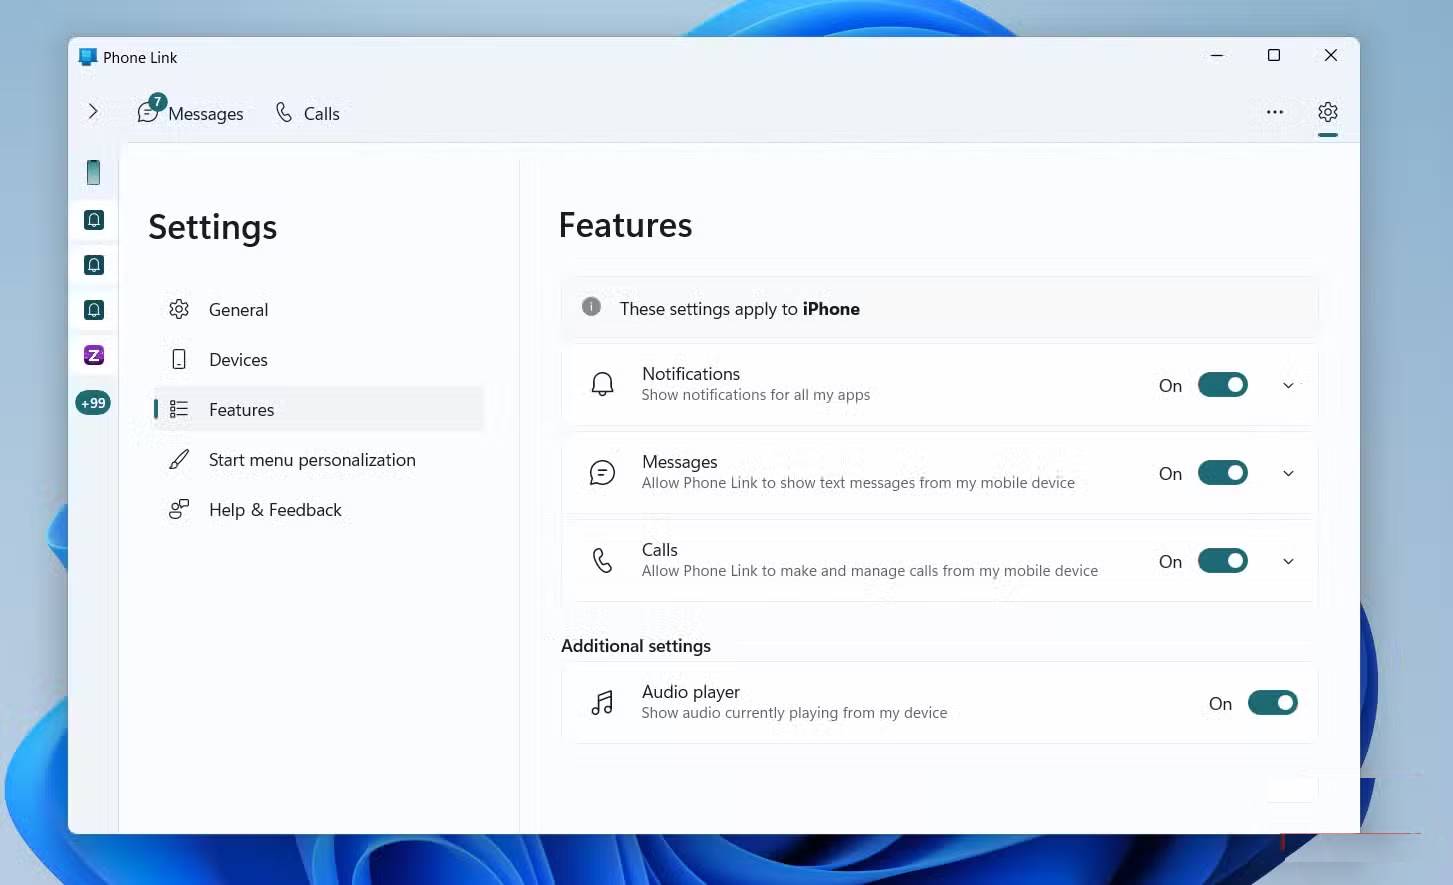Click the "Settings" heading in left panel
Image resolution: width=1453 pixels, height=885 pixels.
coord(213,228)
